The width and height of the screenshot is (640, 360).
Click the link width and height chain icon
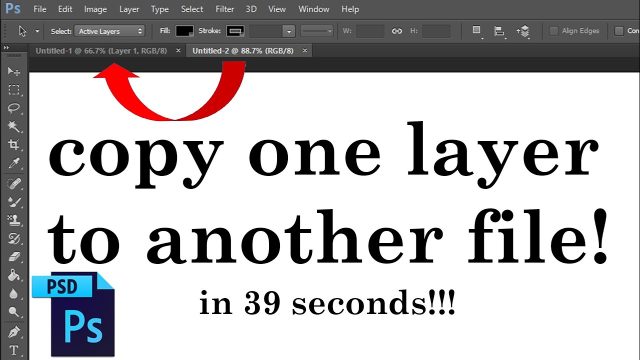point(397,31)
